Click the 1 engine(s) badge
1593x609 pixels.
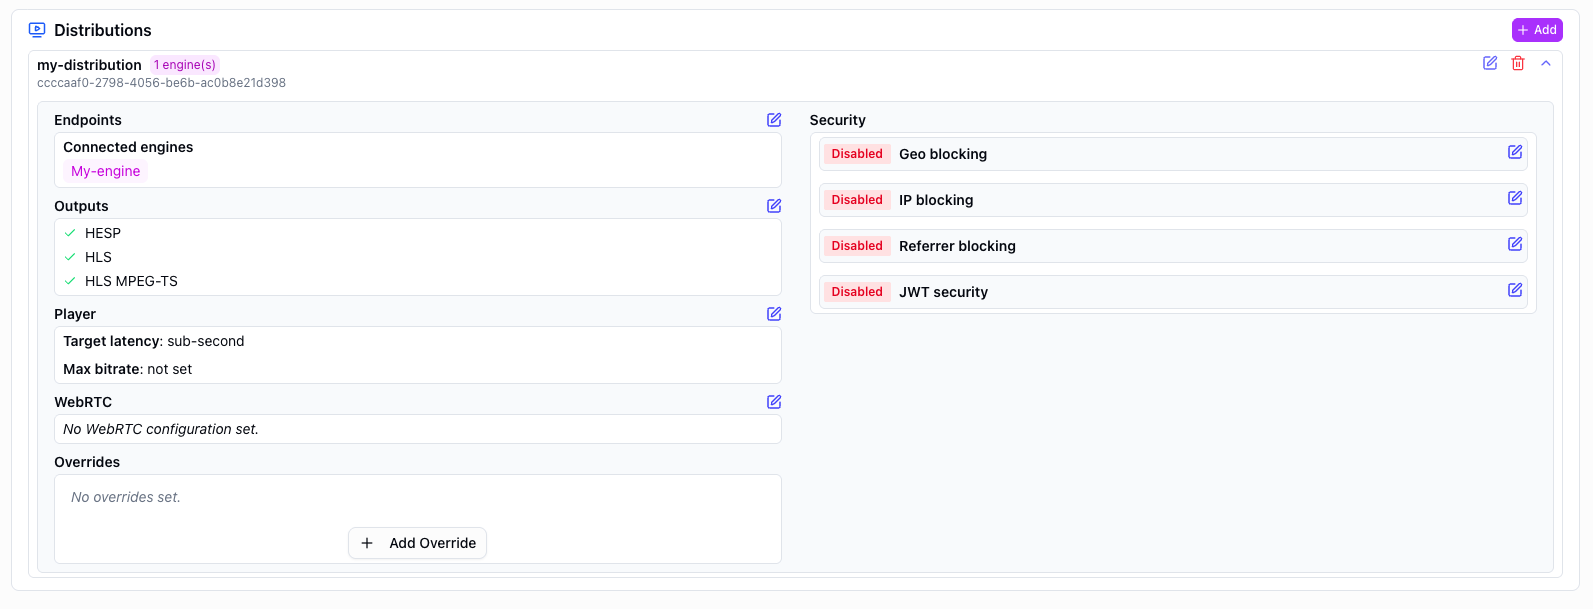pos(185,65)
